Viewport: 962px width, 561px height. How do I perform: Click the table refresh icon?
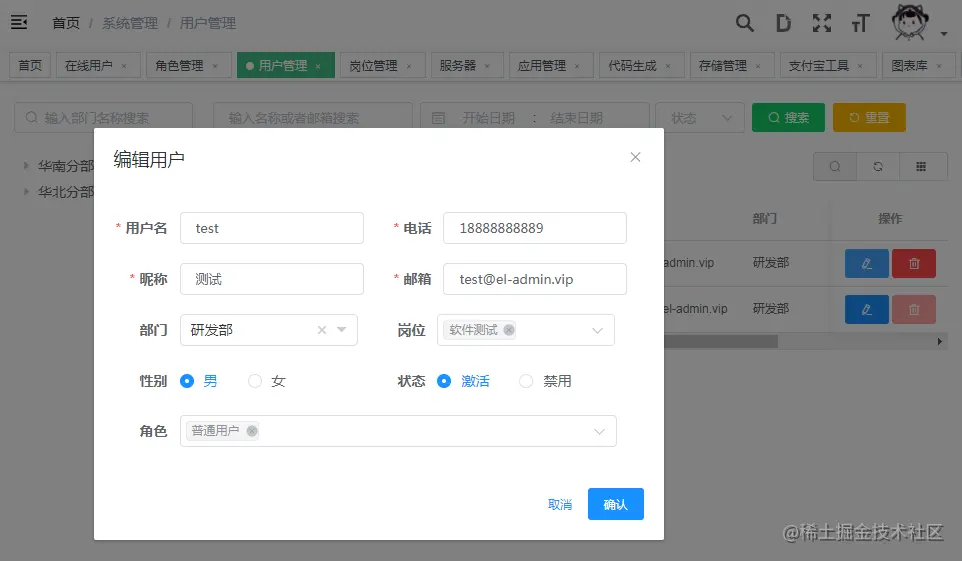pyautogui.click(x=878, y=166)
